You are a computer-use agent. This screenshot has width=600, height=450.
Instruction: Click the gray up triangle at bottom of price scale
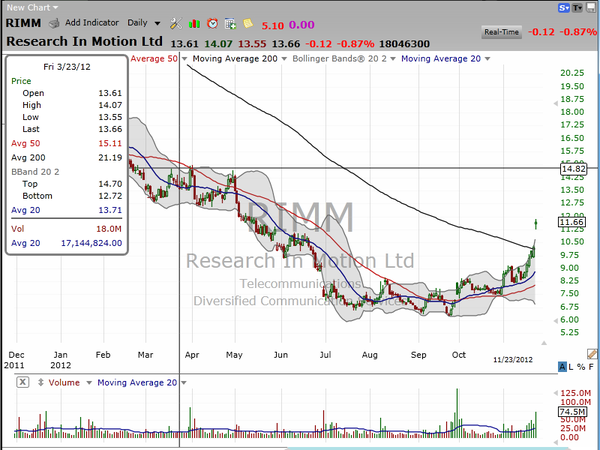[x=544, y=343]
